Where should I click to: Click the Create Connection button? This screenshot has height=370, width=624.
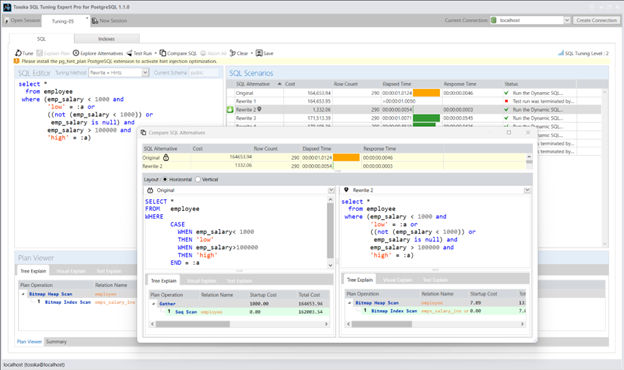pos(596,20)
